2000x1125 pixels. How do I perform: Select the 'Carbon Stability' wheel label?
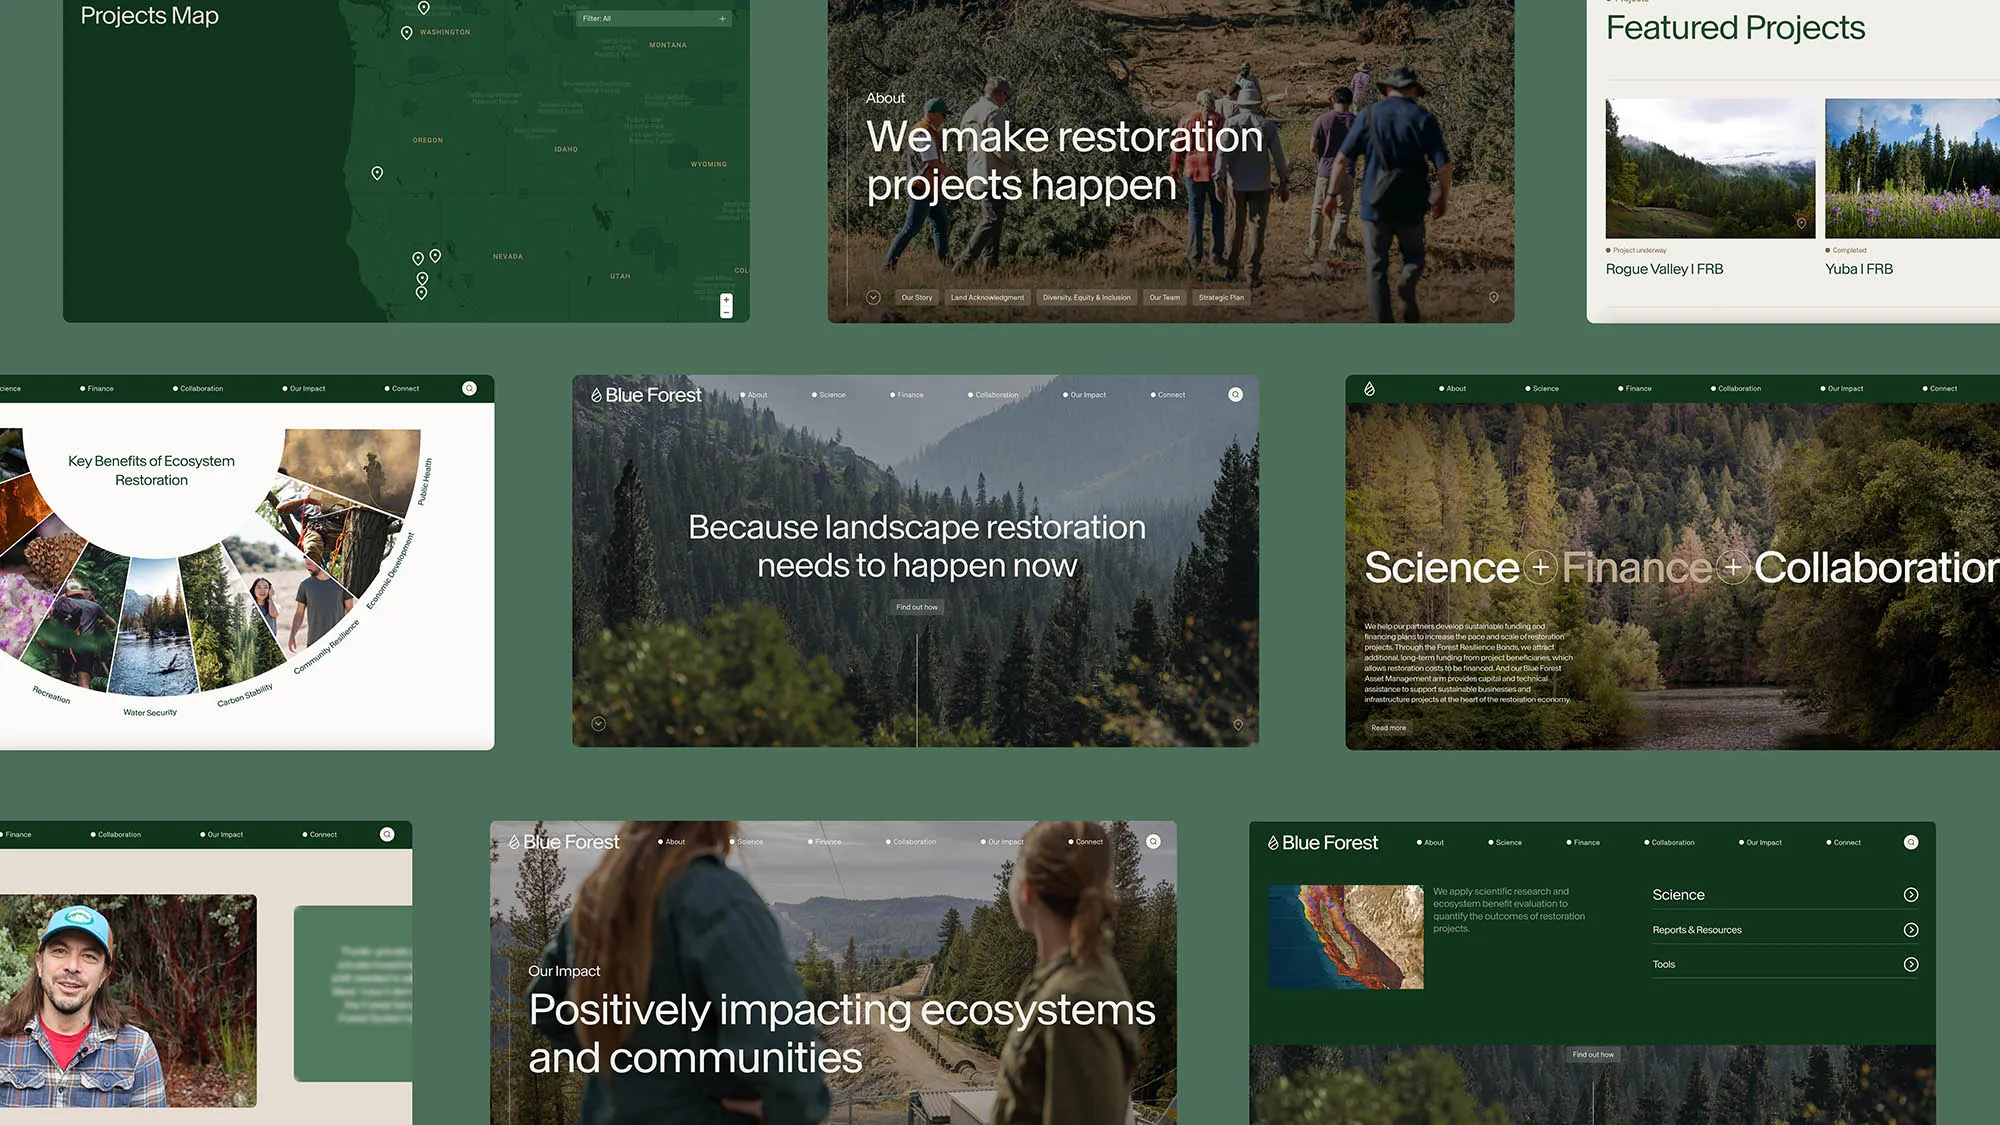tap(245, 696)
